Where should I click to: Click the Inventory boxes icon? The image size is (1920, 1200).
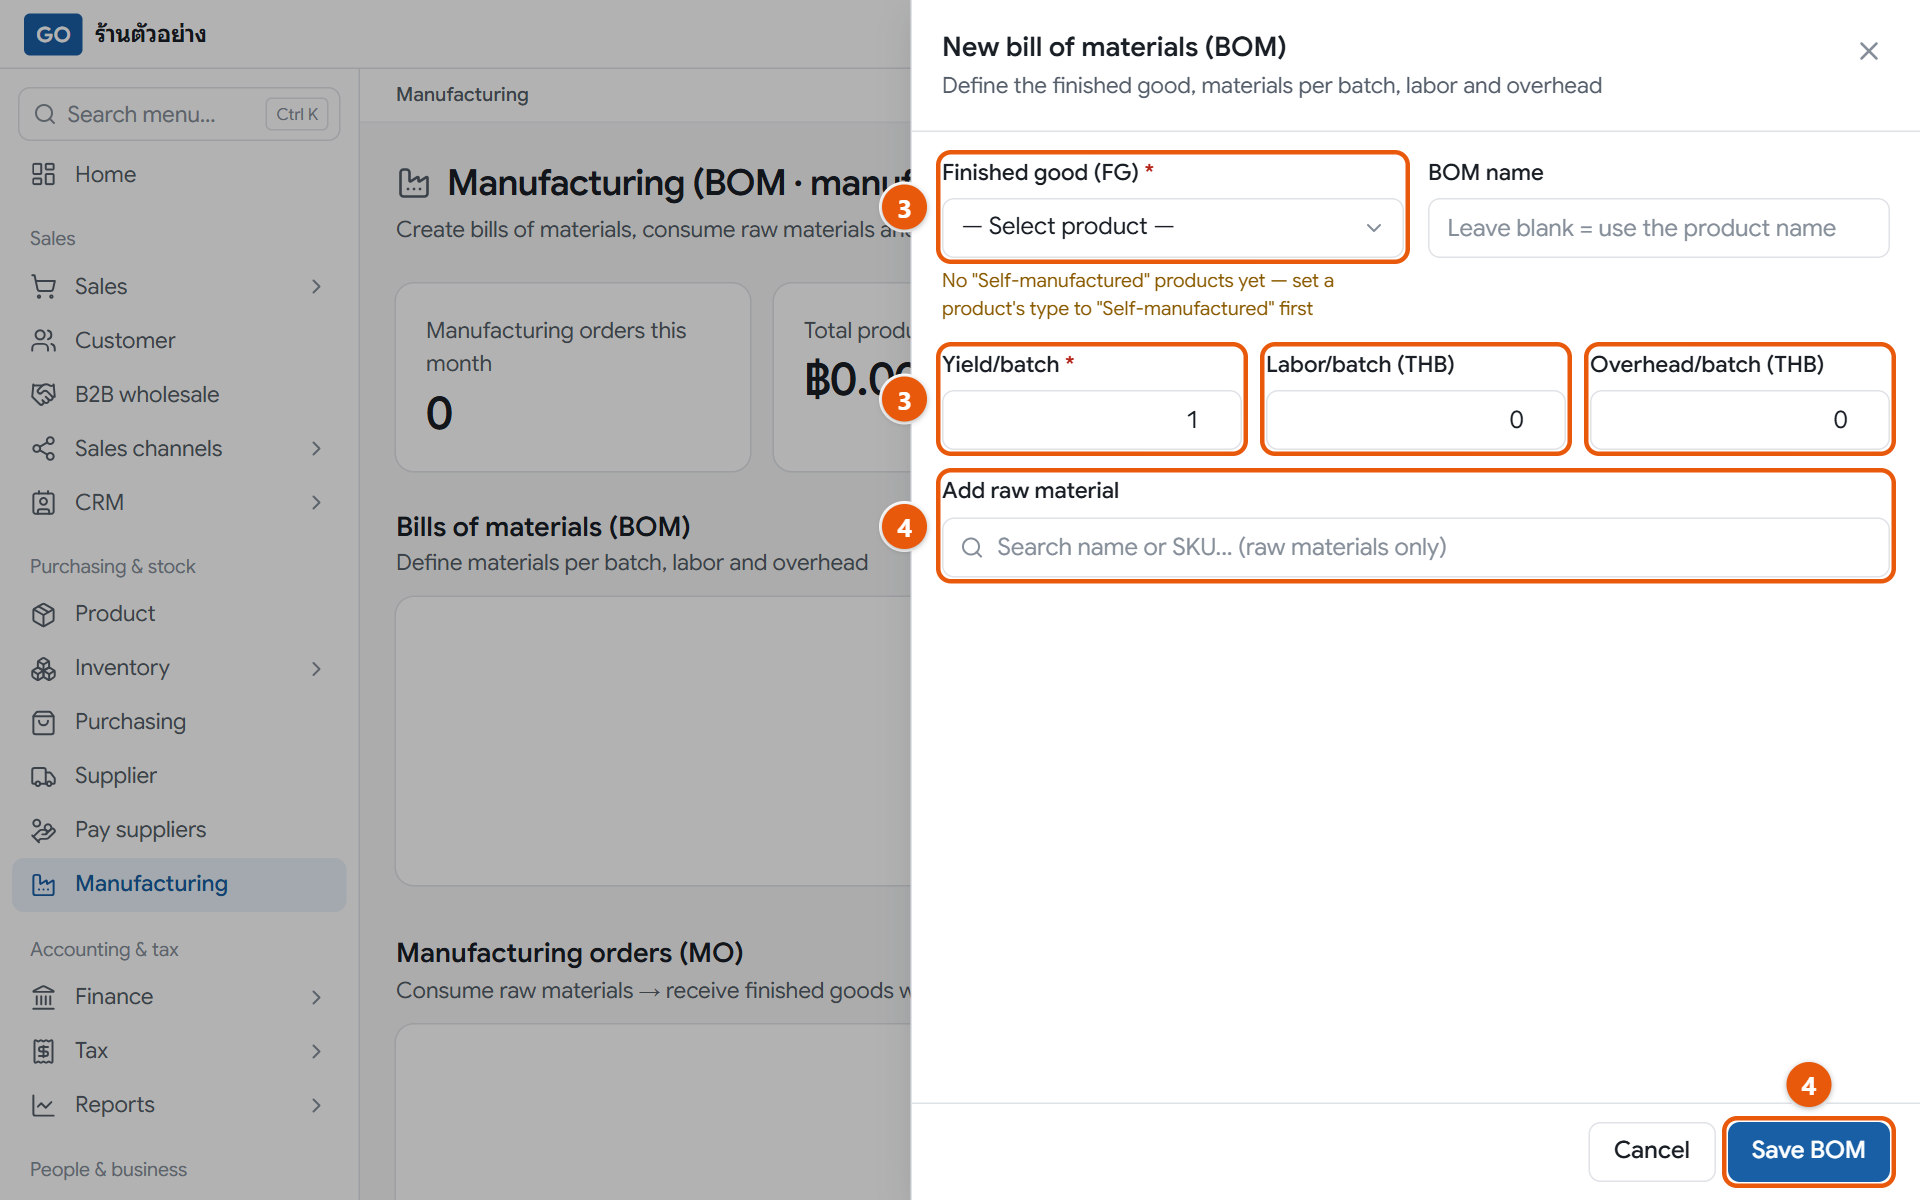[x=43, y=668]
